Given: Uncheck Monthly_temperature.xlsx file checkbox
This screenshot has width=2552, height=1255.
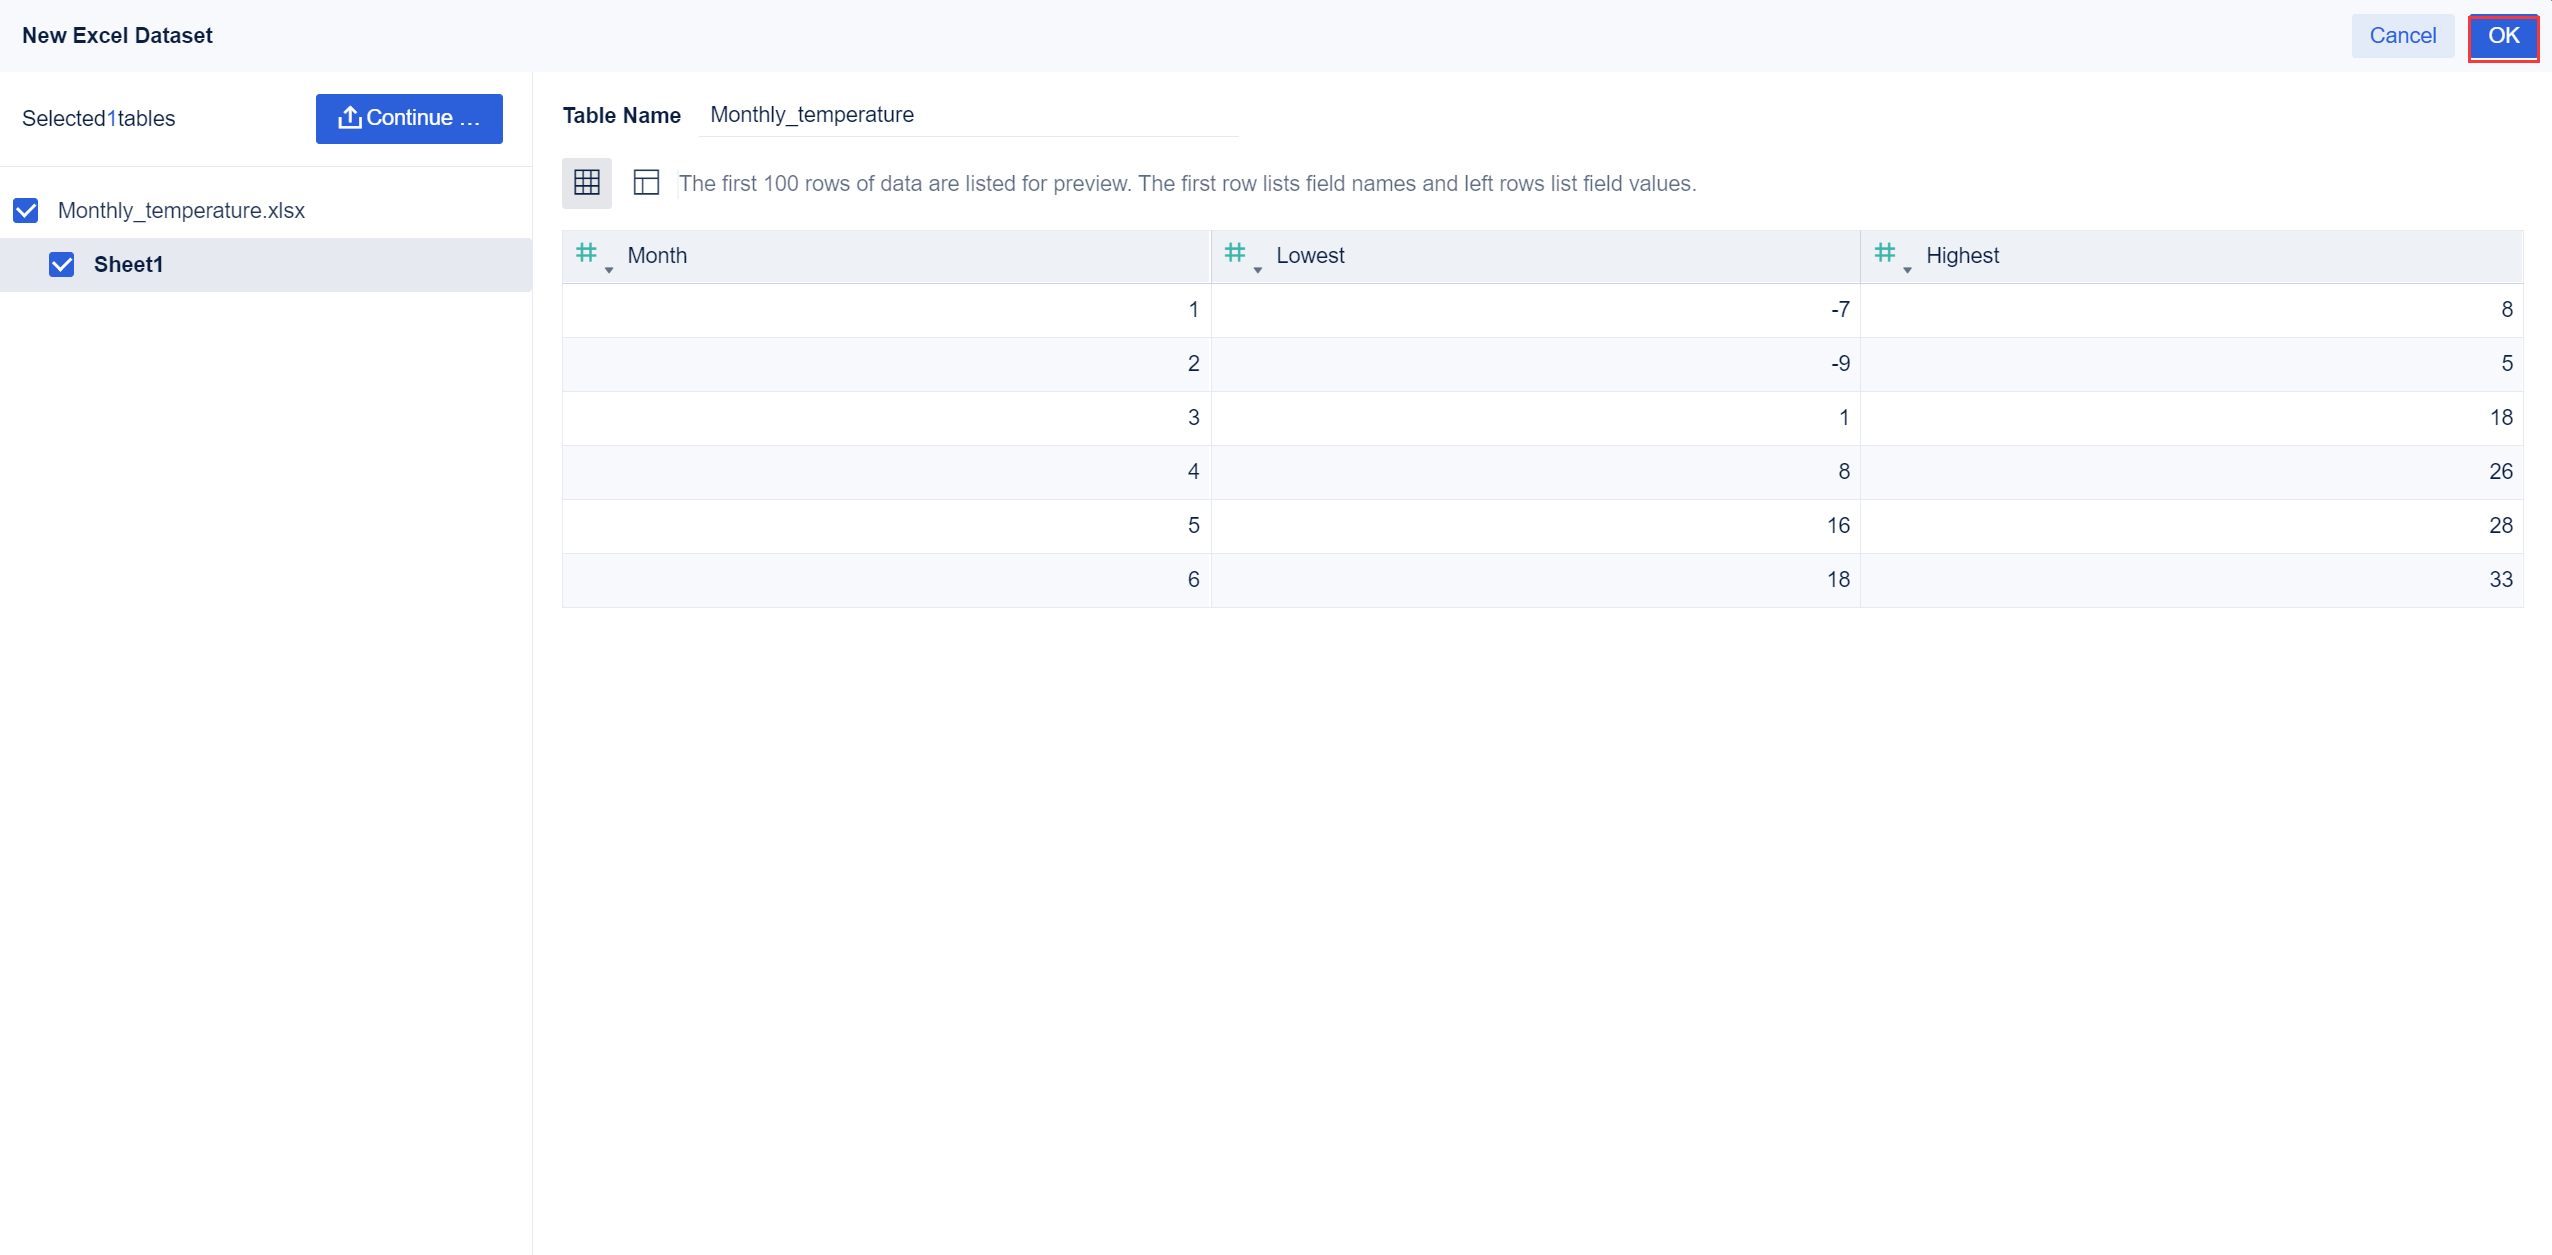Looking at the screenshot, I should (x=26, y=210).
